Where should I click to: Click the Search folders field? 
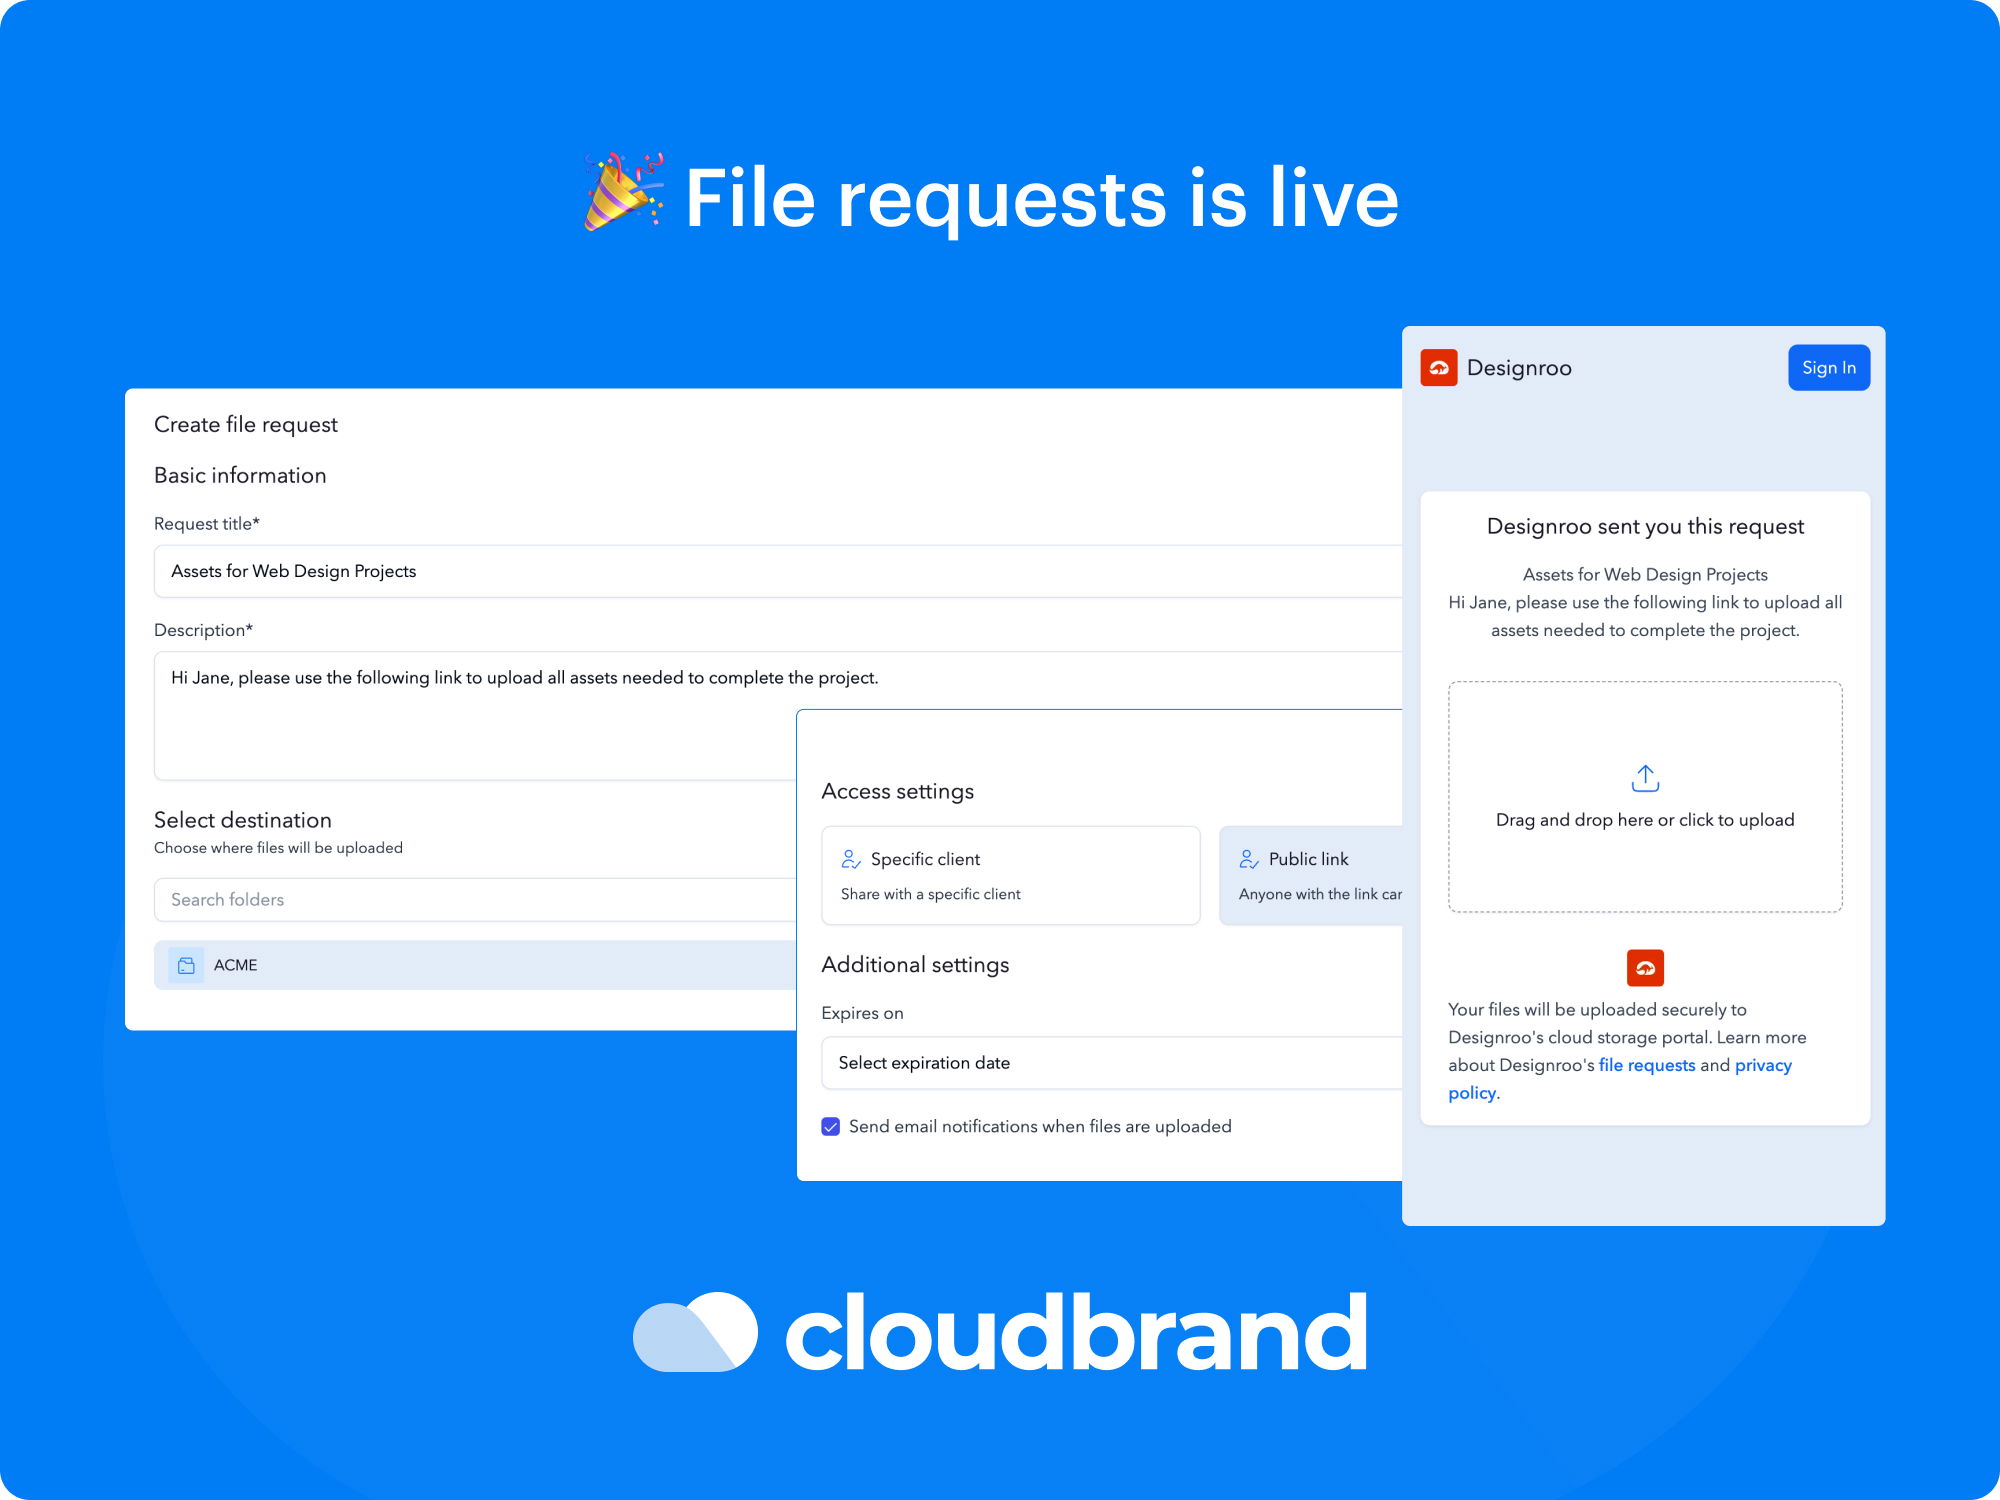click(x=476, y=900)
